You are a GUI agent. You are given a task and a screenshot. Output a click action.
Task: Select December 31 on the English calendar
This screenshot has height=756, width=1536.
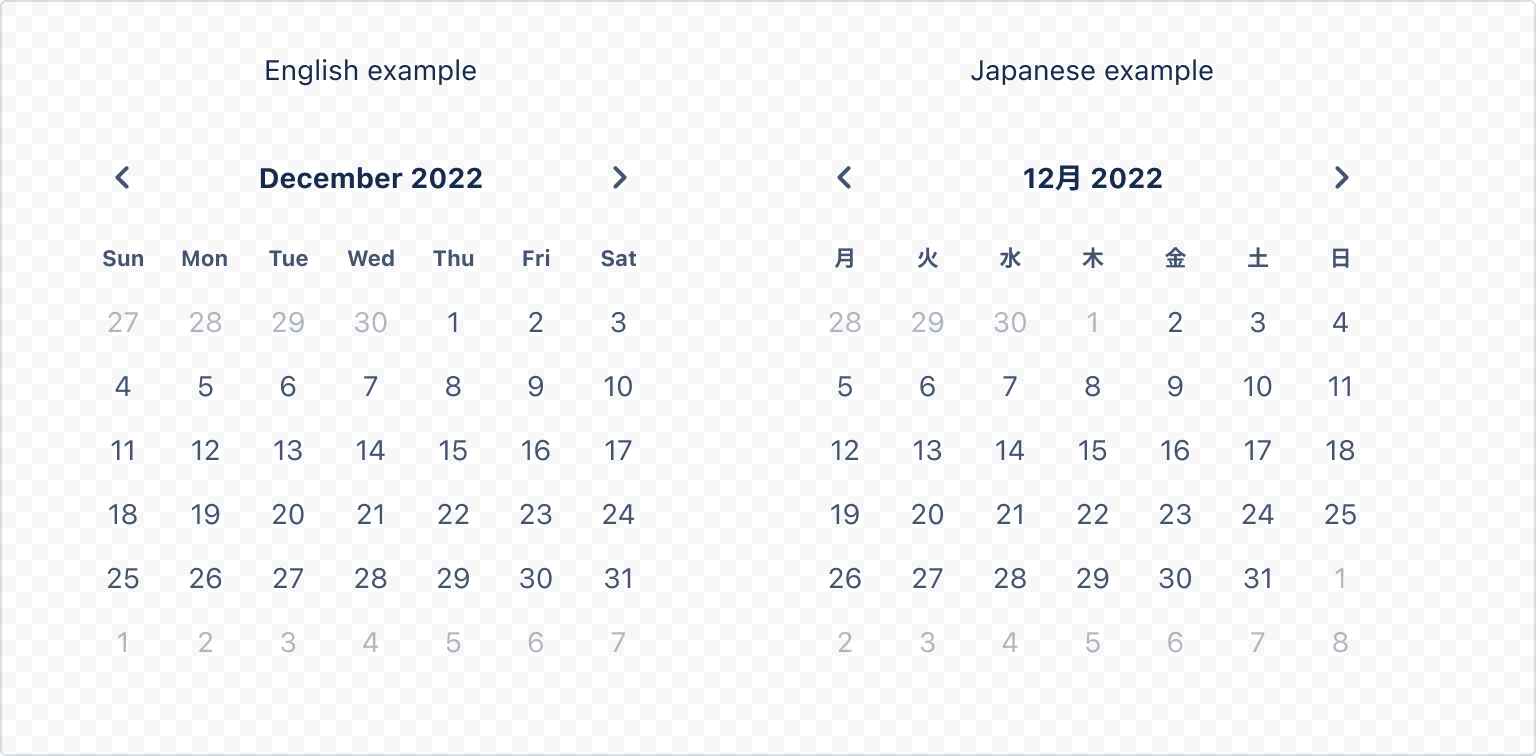[x=619, y=578]
